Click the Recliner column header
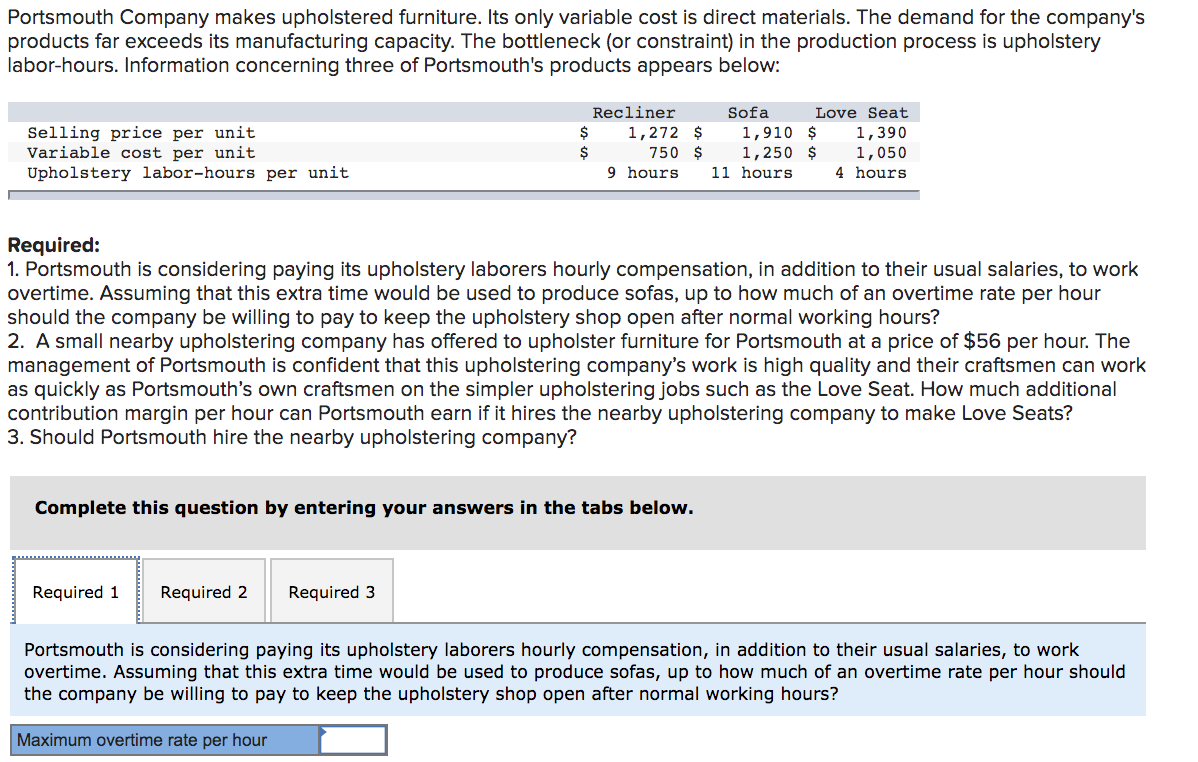Screen dimensions: 1198x762 click(x=633, y=113)
